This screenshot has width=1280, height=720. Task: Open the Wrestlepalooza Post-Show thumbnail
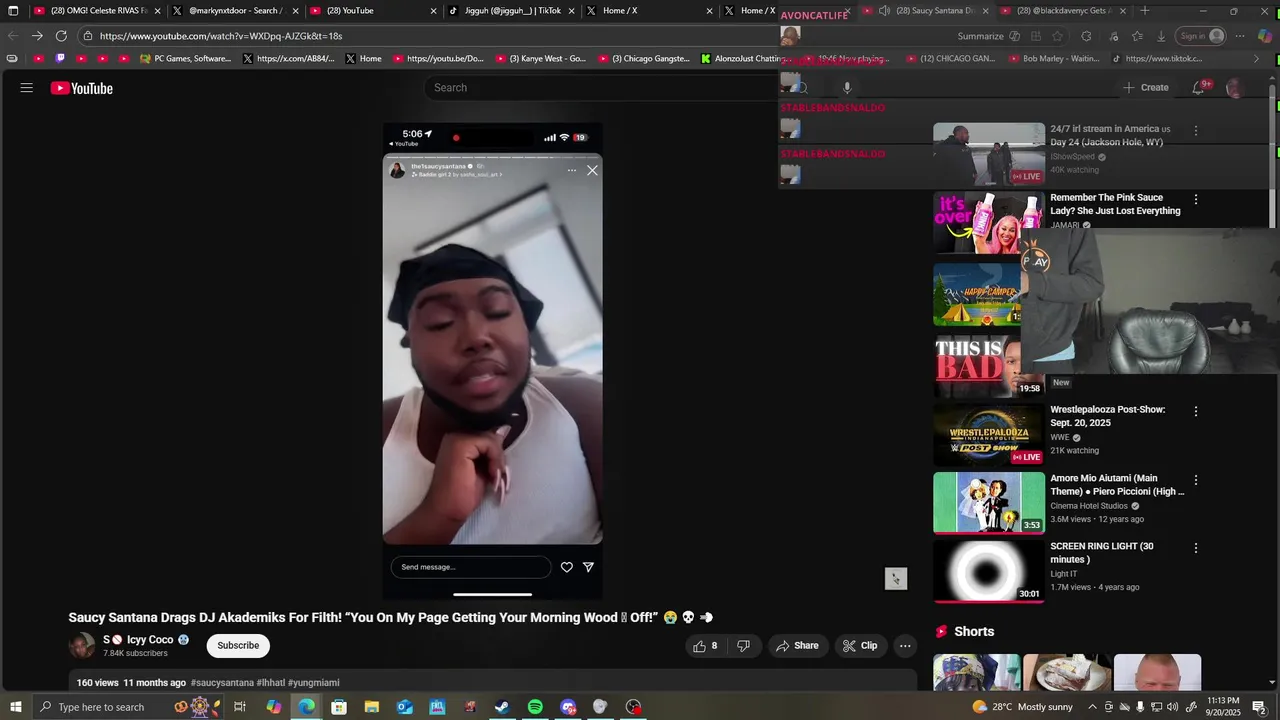[989, 434]
